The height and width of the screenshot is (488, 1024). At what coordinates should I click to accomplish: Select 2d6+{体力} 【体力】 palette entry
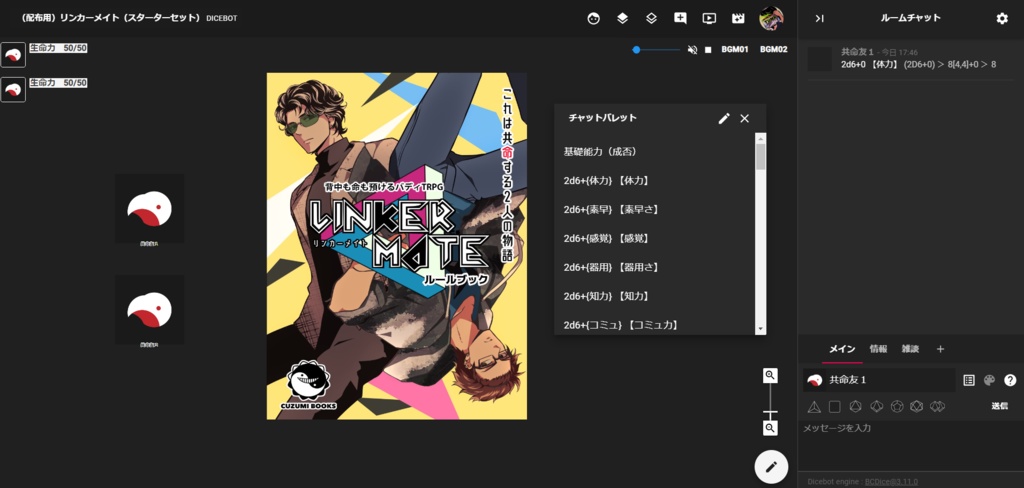(655, 180)
